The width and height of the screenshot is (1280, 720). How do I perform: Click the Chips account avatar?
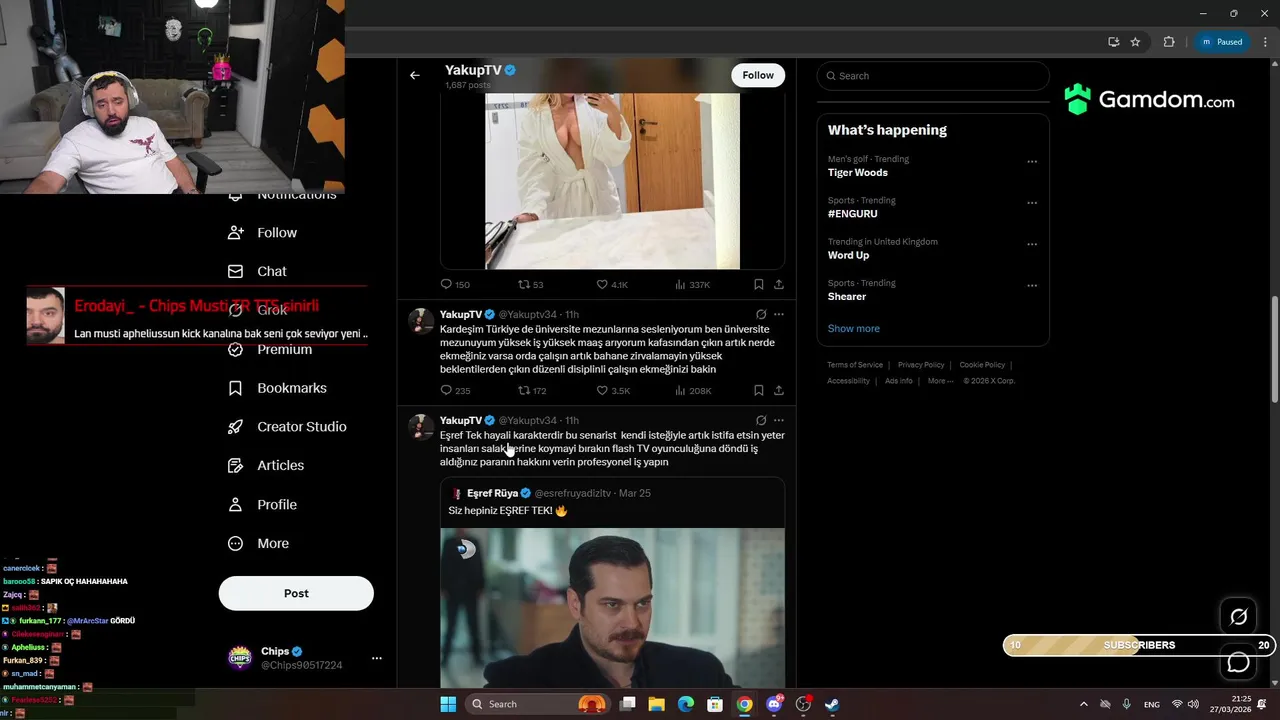click(240, 658)
